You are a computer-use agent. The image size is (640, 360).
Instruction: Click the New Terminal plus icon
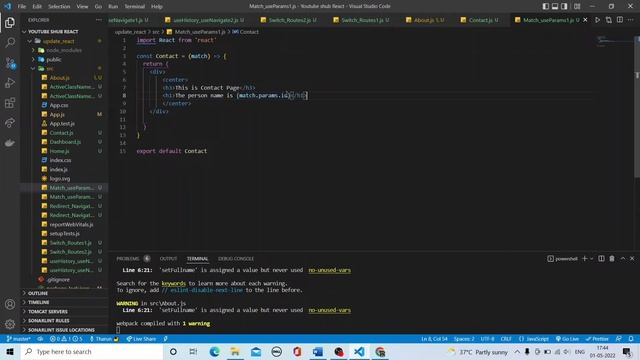584,258
